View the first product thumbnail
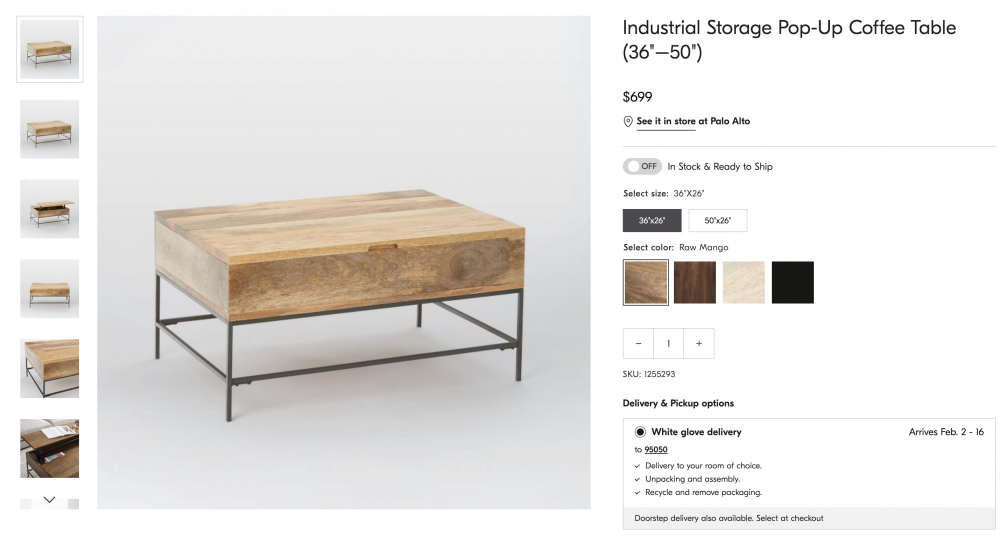 click(50, 49)
